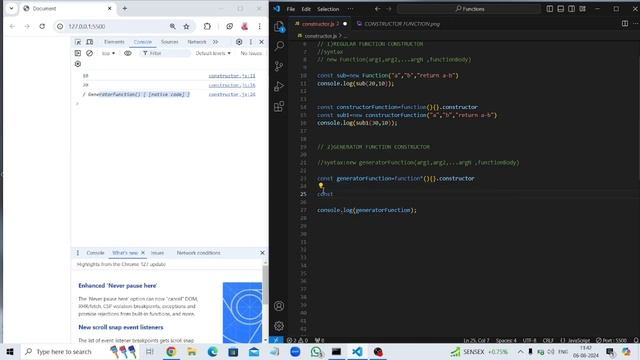Expand the hidden menu bar items ellipsis
Image resolution: width=640 pixels, height=360 pixels.
[351, 9]
